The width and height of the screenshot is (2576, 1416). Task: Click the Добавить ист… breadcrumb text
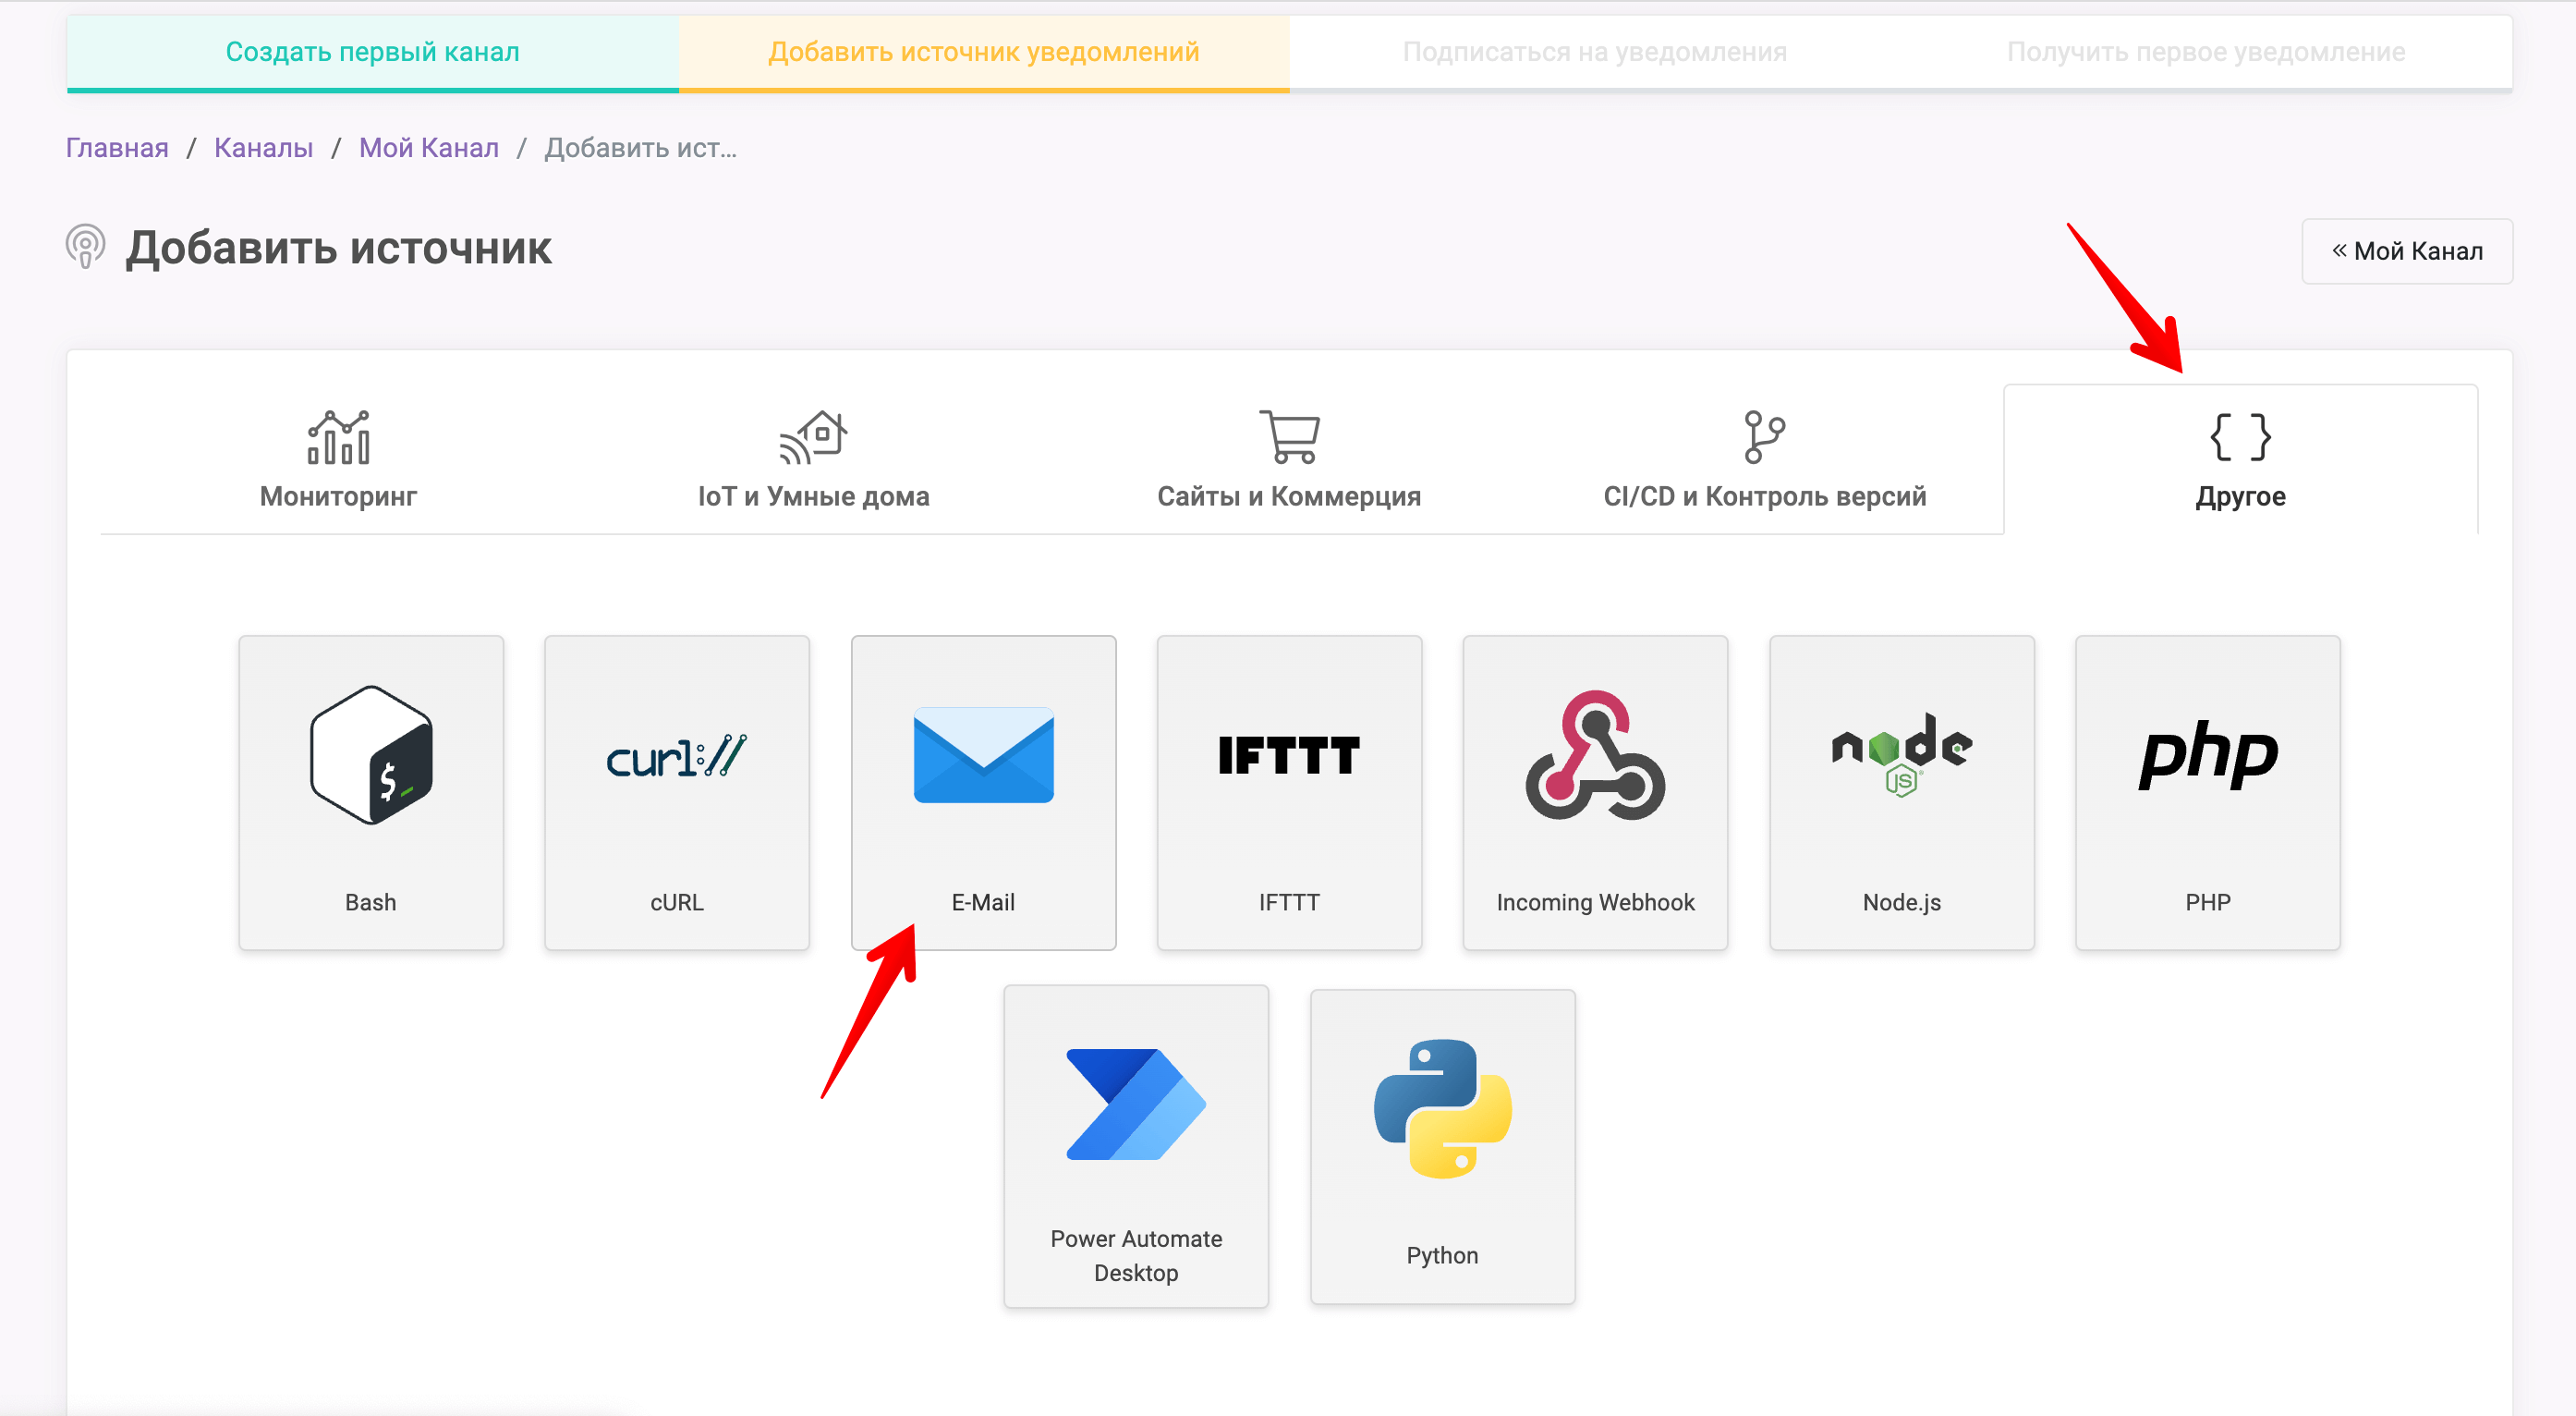(x=641, y=148)
